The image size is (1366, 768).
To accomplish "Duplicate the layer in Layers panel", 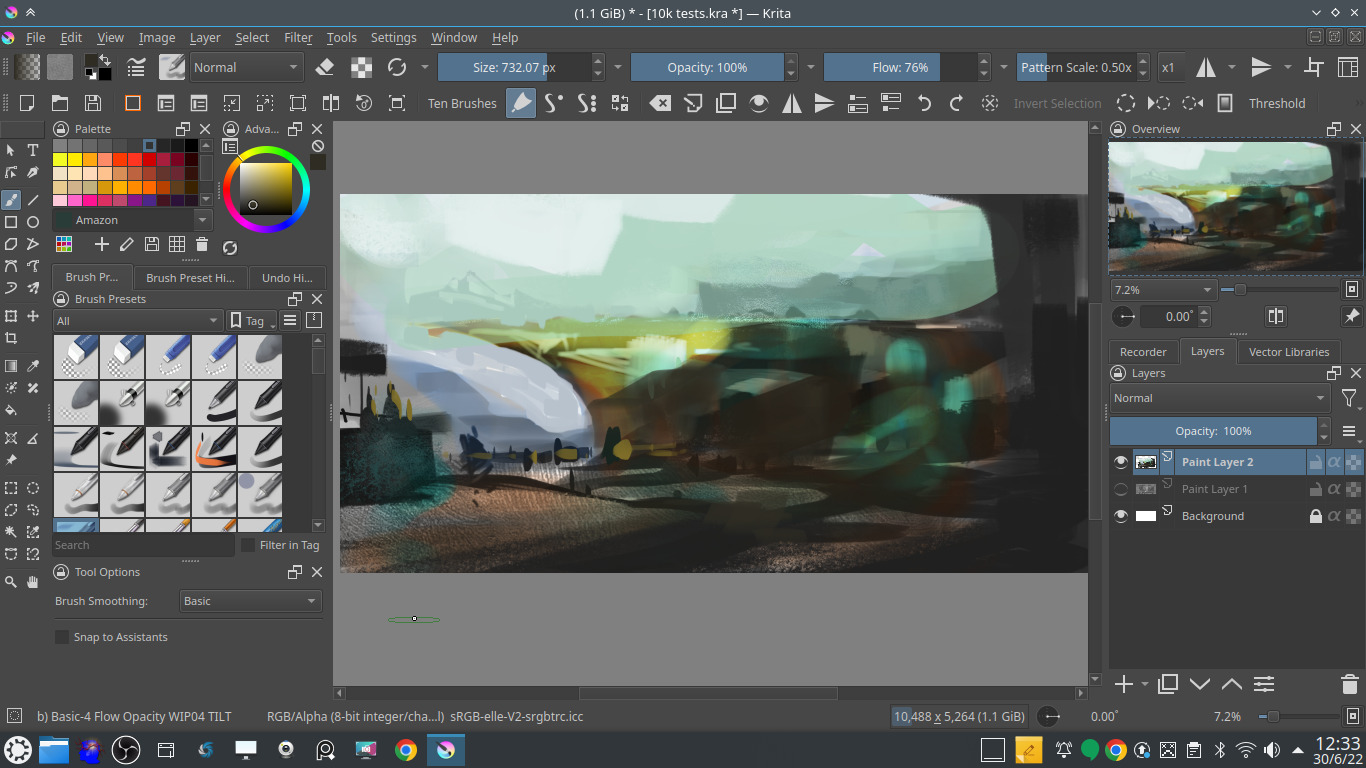I will [1168, 684].
